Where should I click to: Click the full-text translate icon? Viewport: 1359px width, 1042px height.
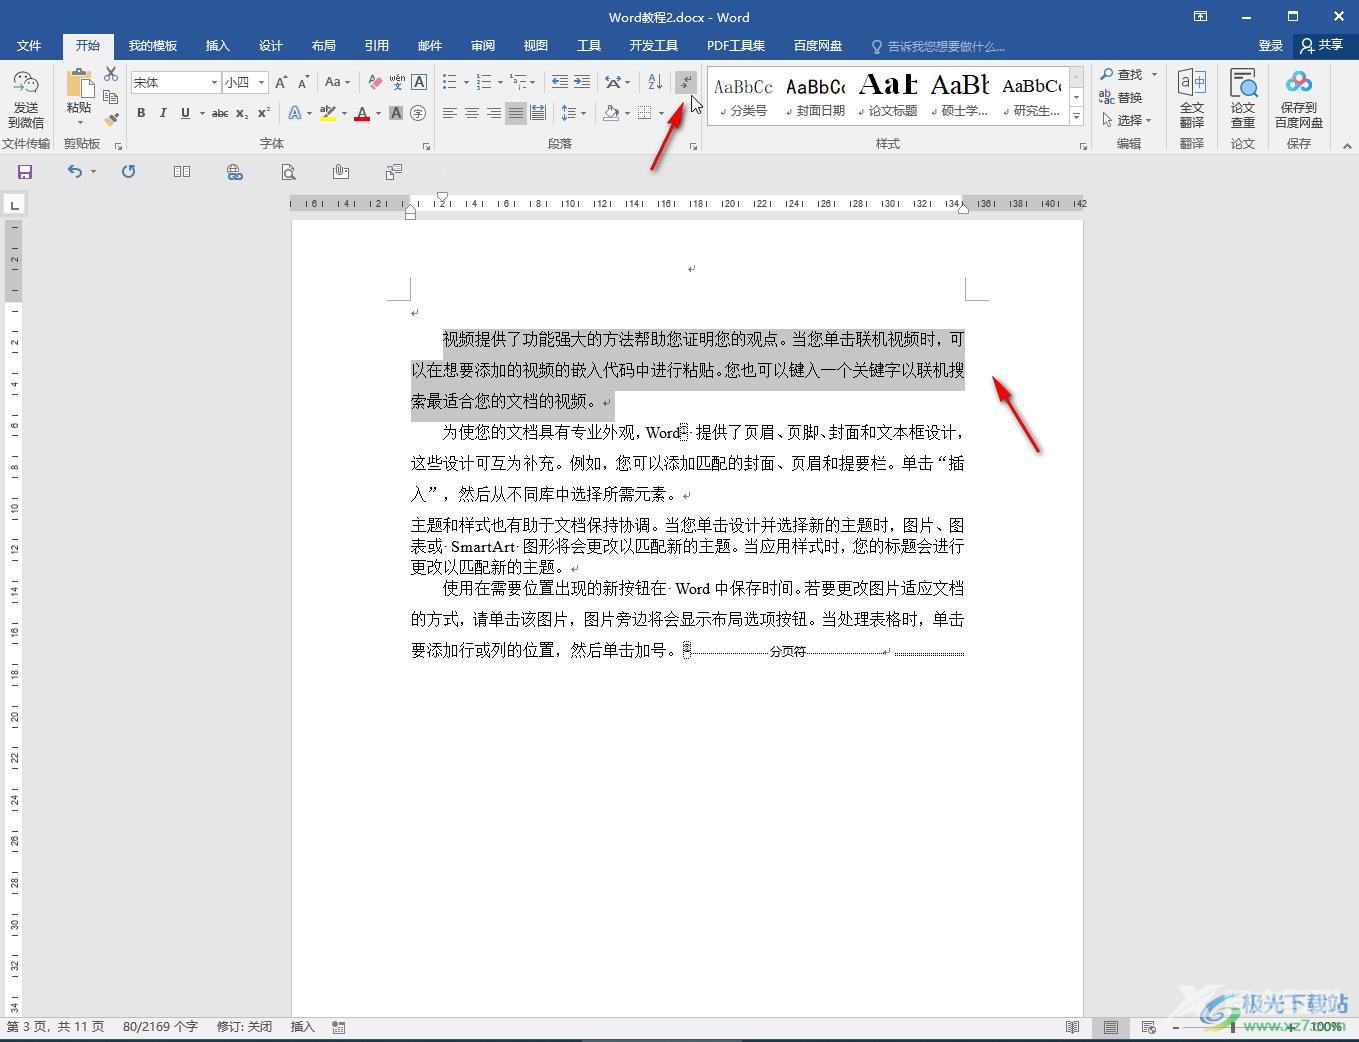(x=1192, y=100)
